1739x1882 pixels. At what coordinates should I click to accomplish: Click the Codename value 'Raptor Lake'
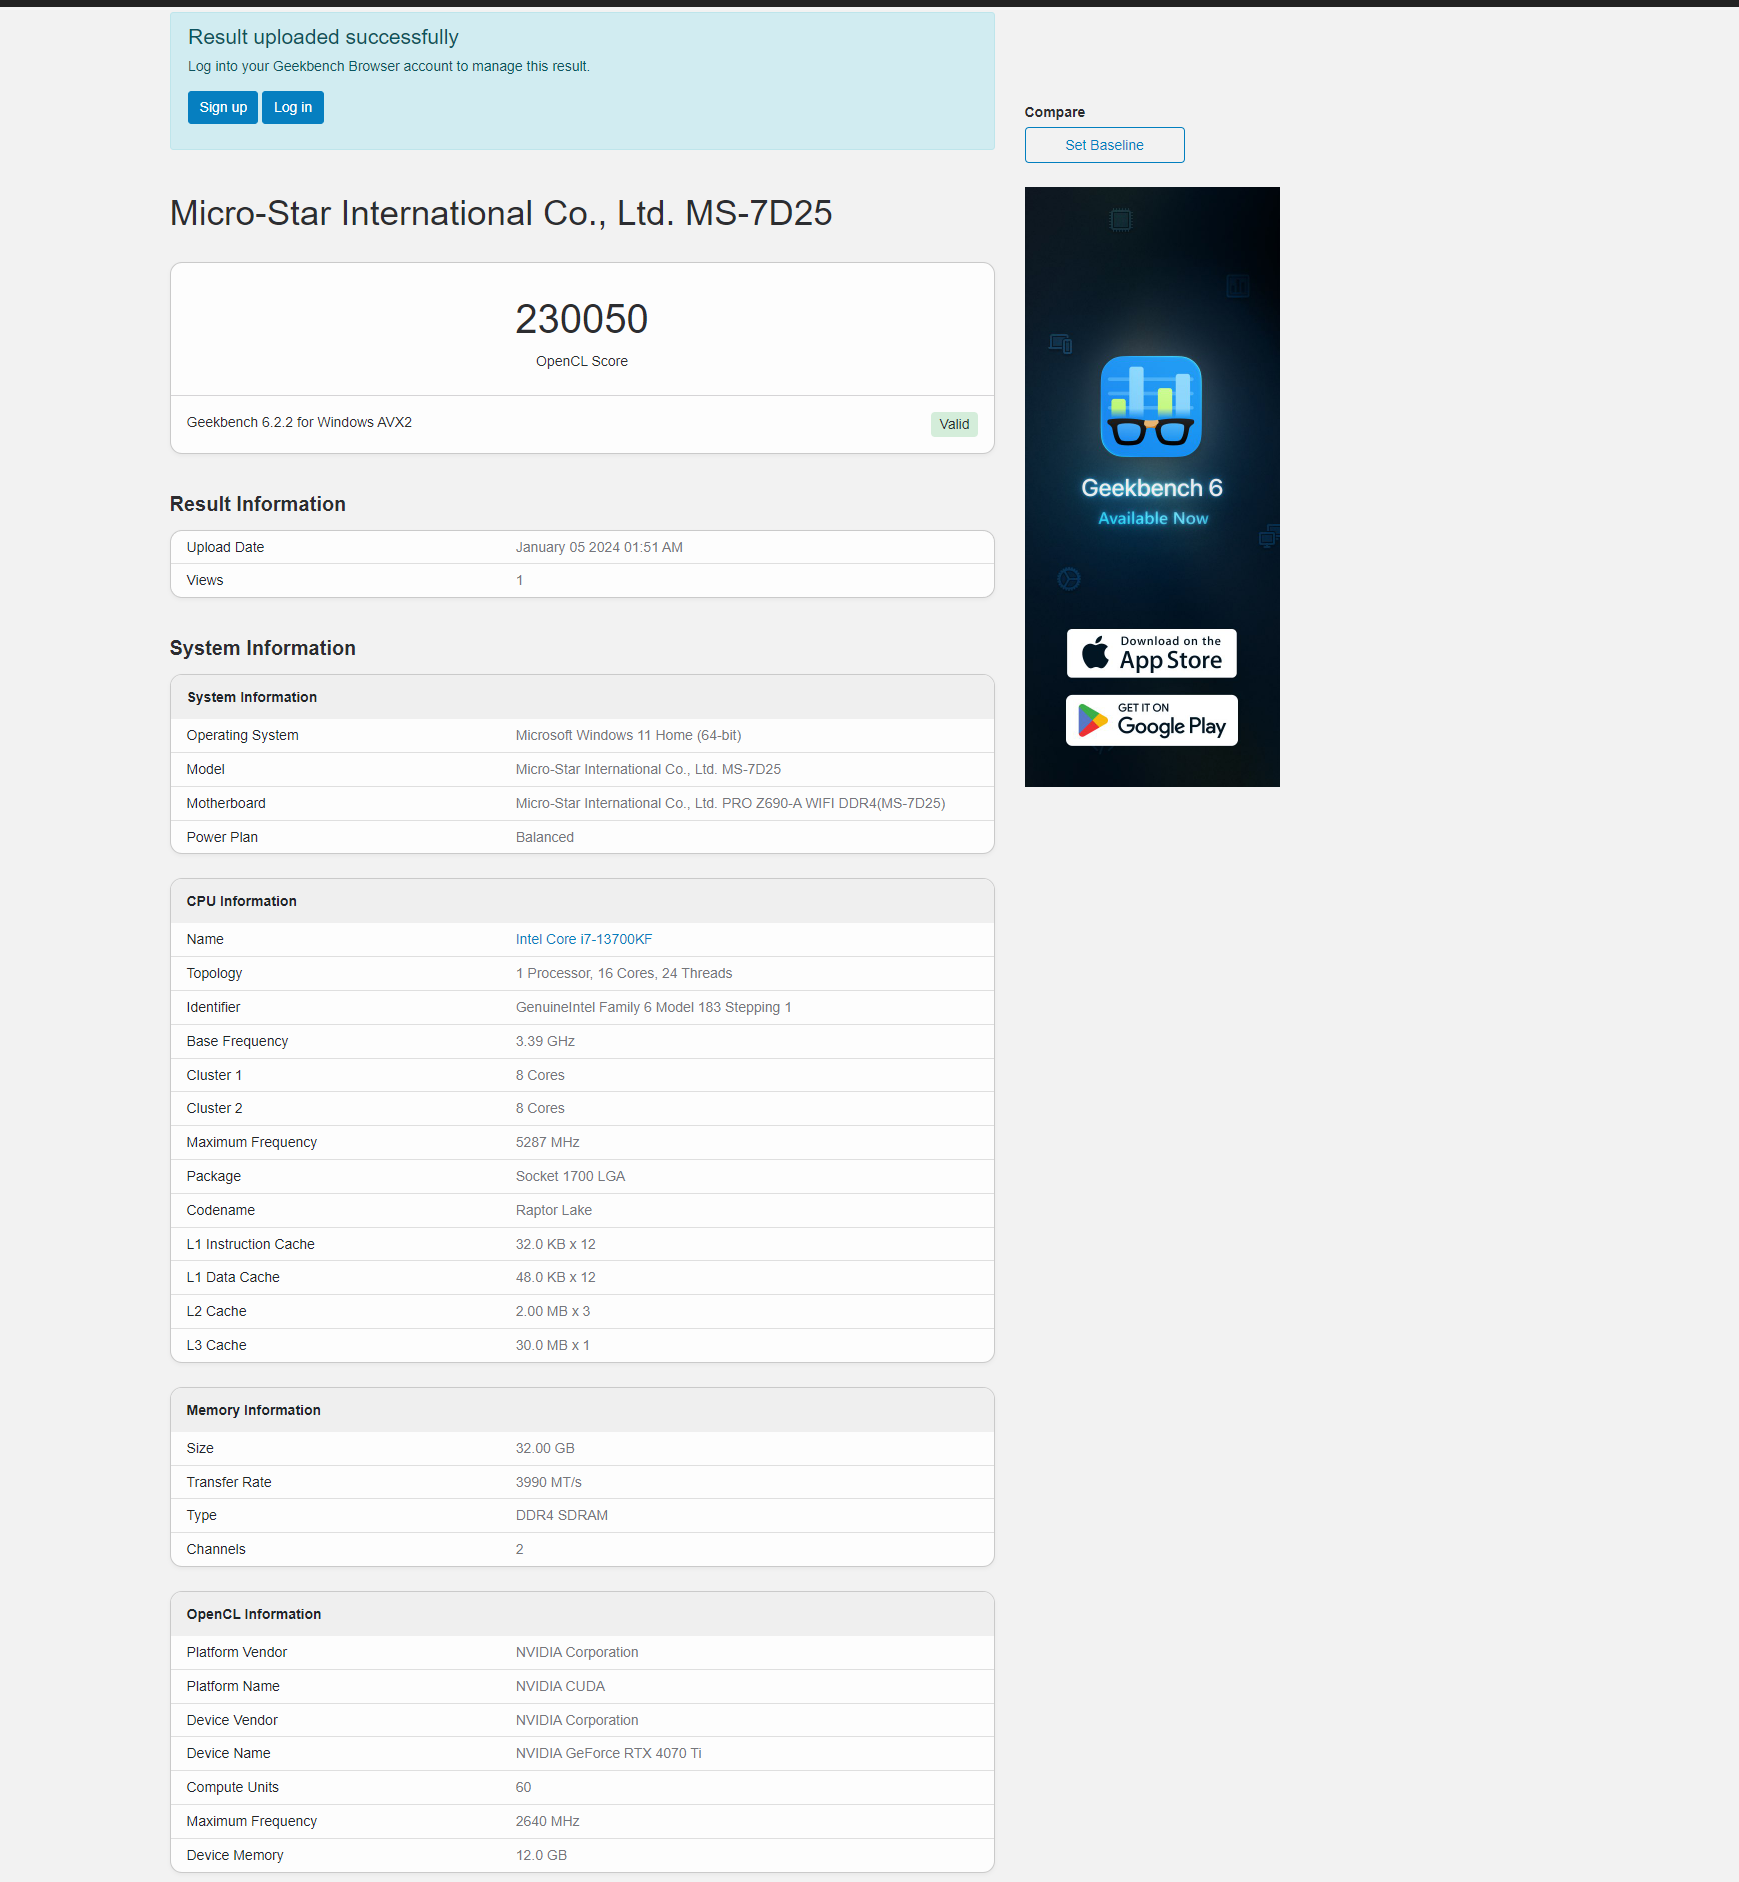(554, 1210)
